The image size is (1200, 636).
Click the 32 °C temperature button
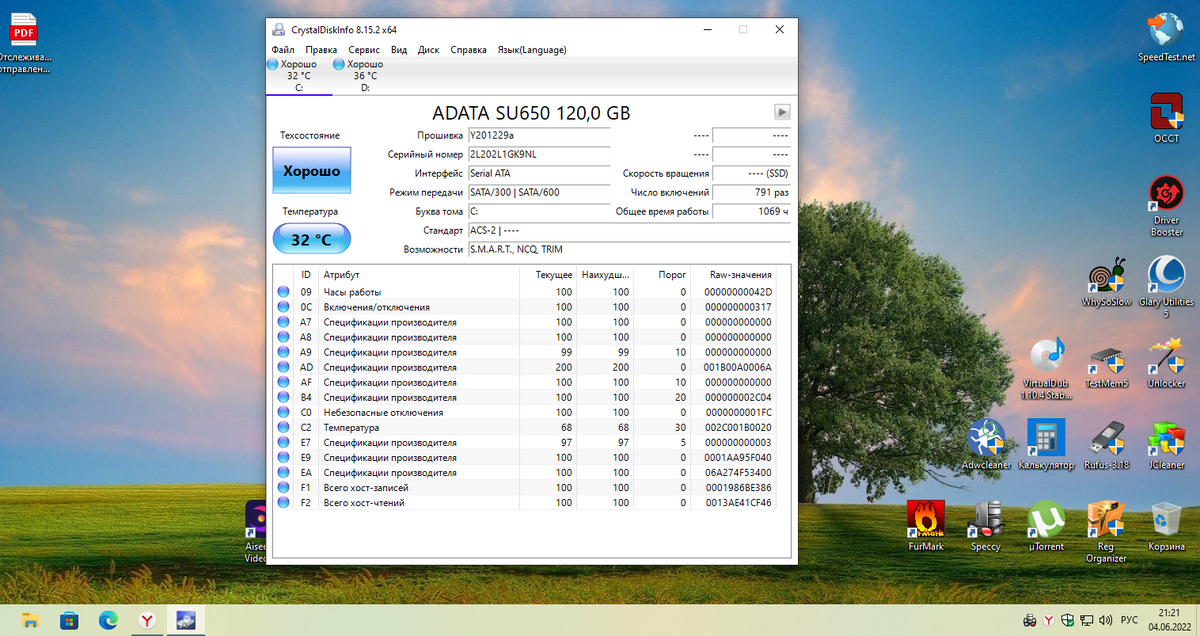[x=311, y=240]
